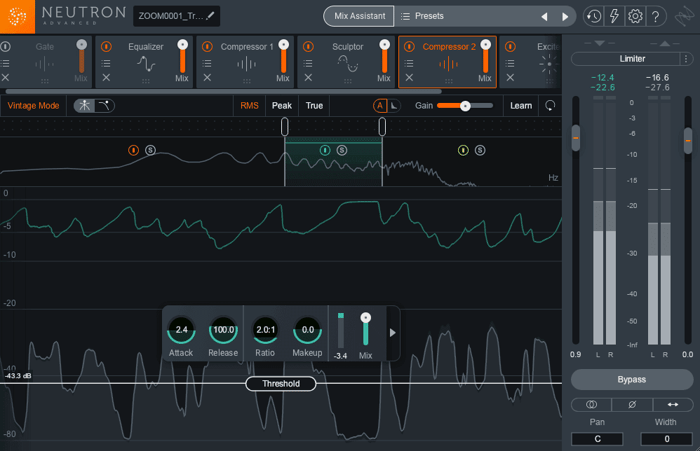Remove the Exciter module

coord(510,78)
